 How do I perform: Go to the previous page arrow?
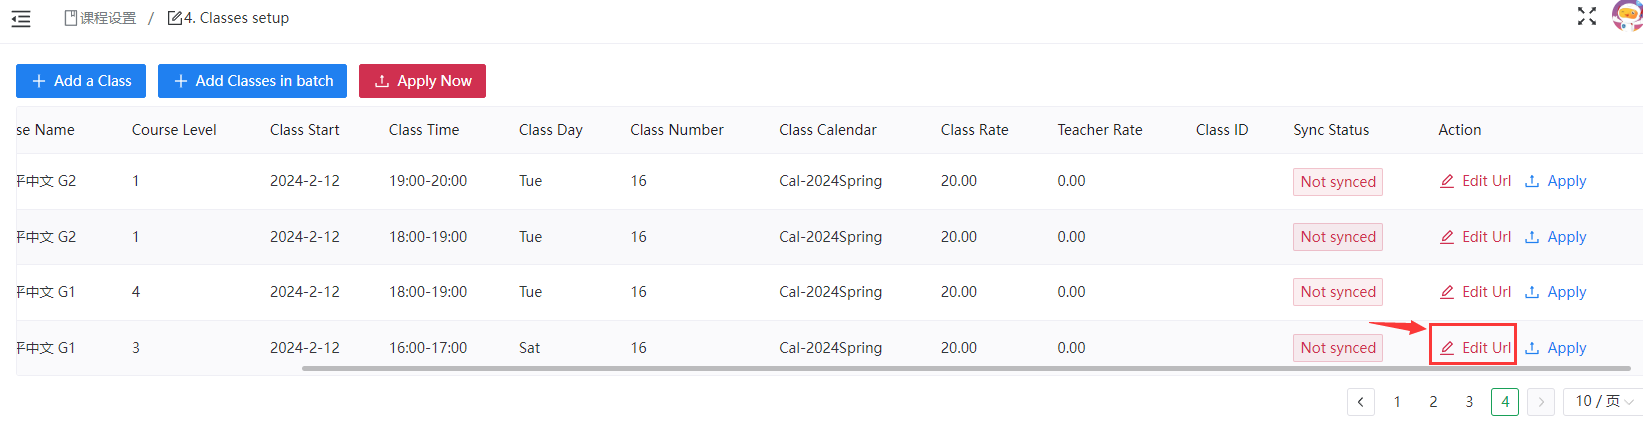tap(1360, 402)
